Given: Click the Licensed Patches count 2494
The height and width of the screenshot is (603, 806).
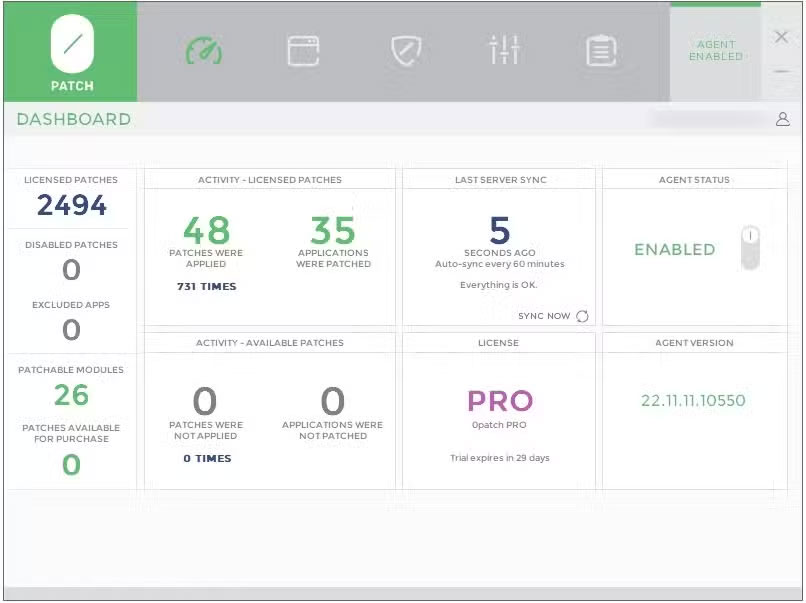Looking at the screenshot, I should (71, 205).
